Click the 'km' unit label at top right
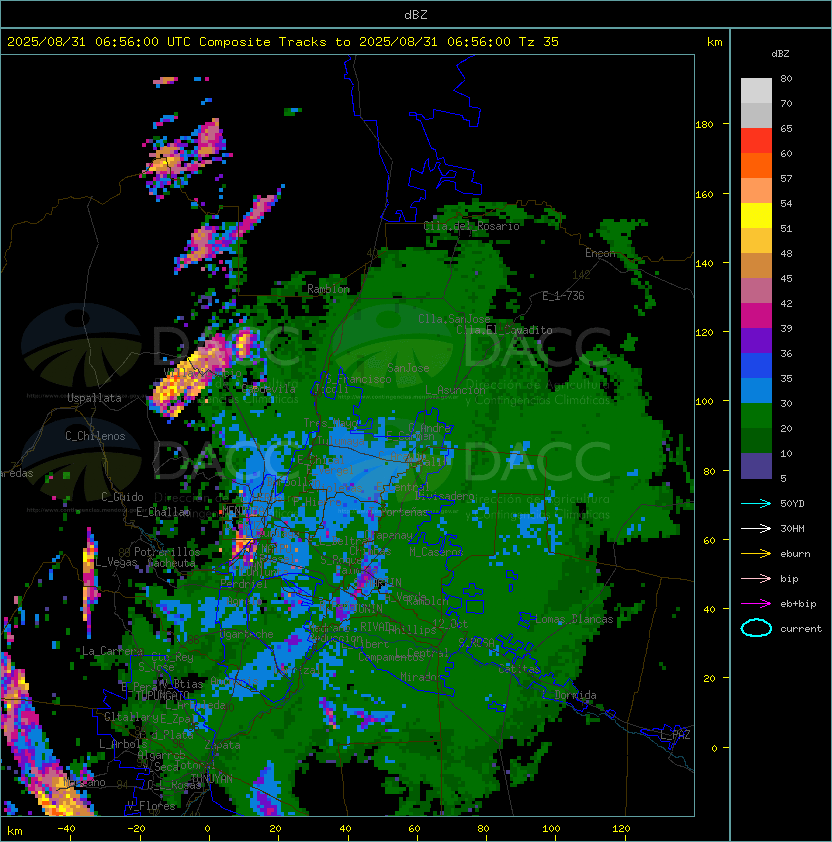Viewport: 832px width, 842px height. coord(714,41)
